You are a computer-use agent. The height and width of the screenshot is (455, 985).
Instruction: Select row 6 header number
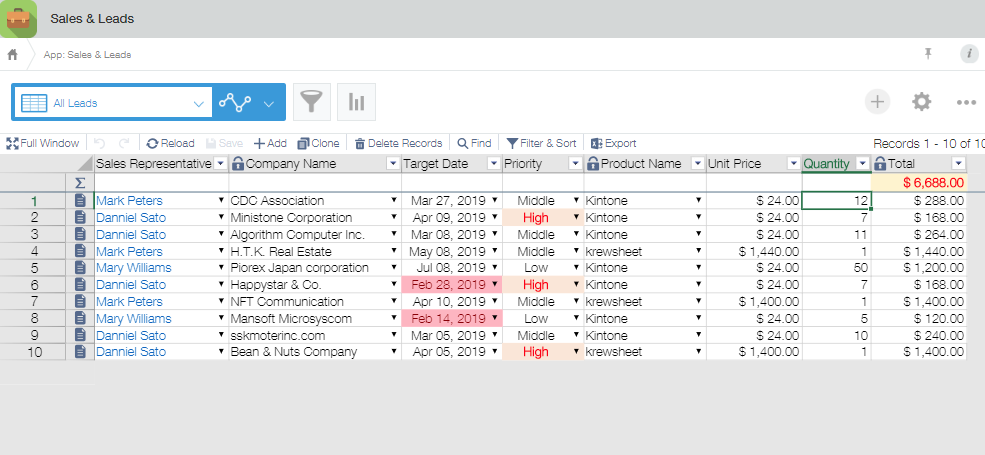[x=34, y=285]
